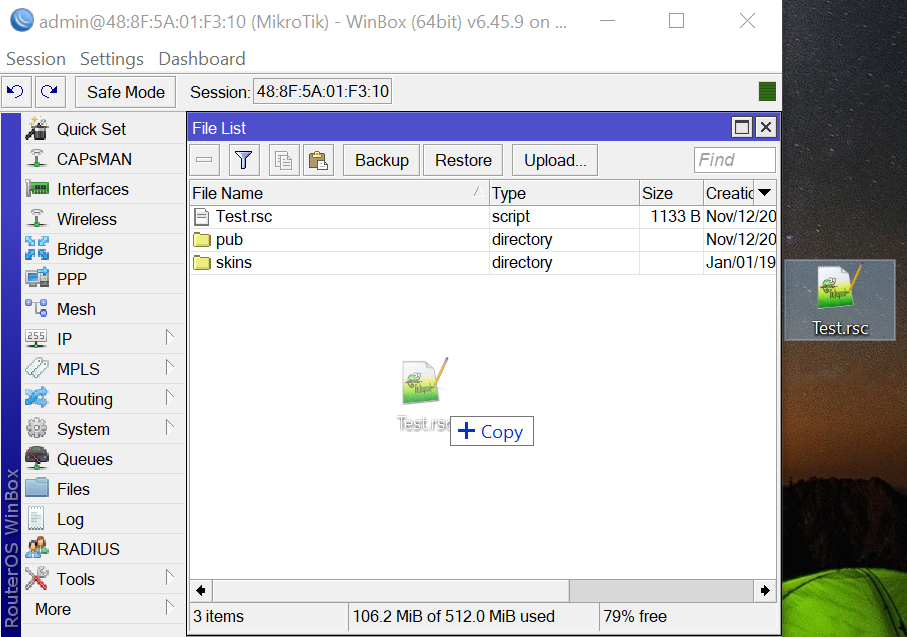
Task: Click the Backup button
Action: point(382,160)
